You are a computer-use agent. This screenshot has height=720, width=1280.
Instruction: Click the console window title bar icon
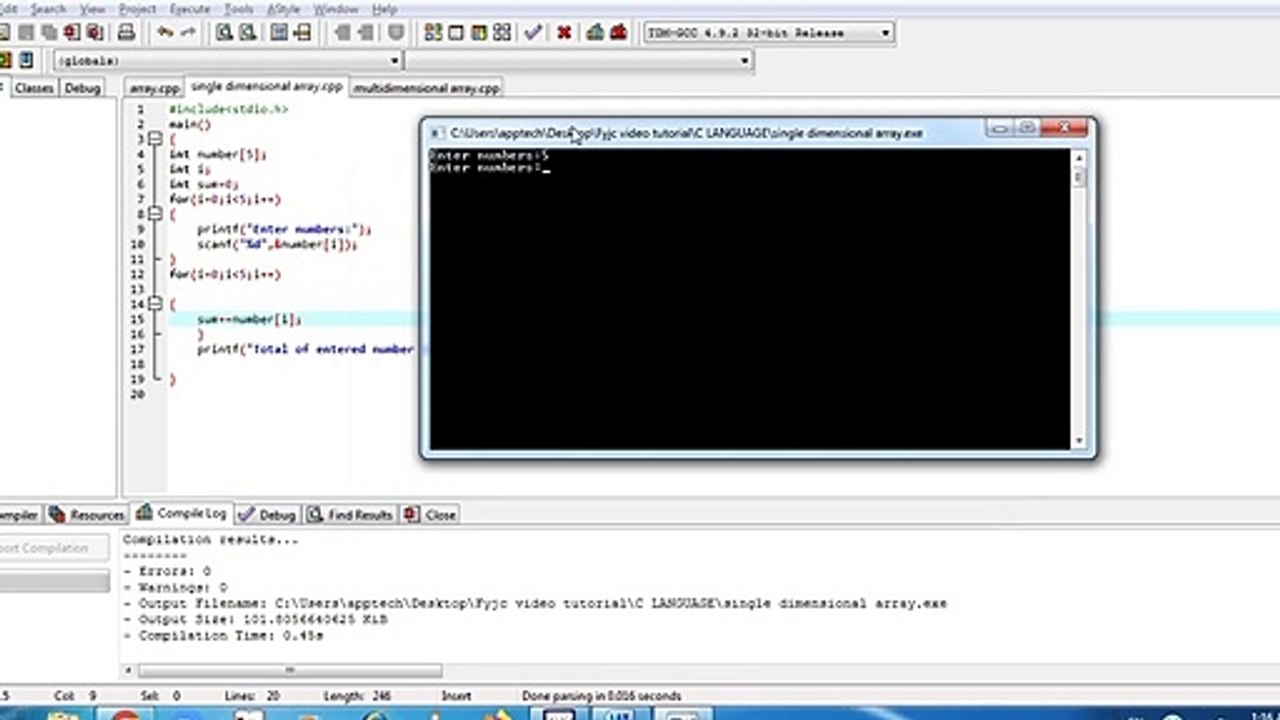click(436, 132)
